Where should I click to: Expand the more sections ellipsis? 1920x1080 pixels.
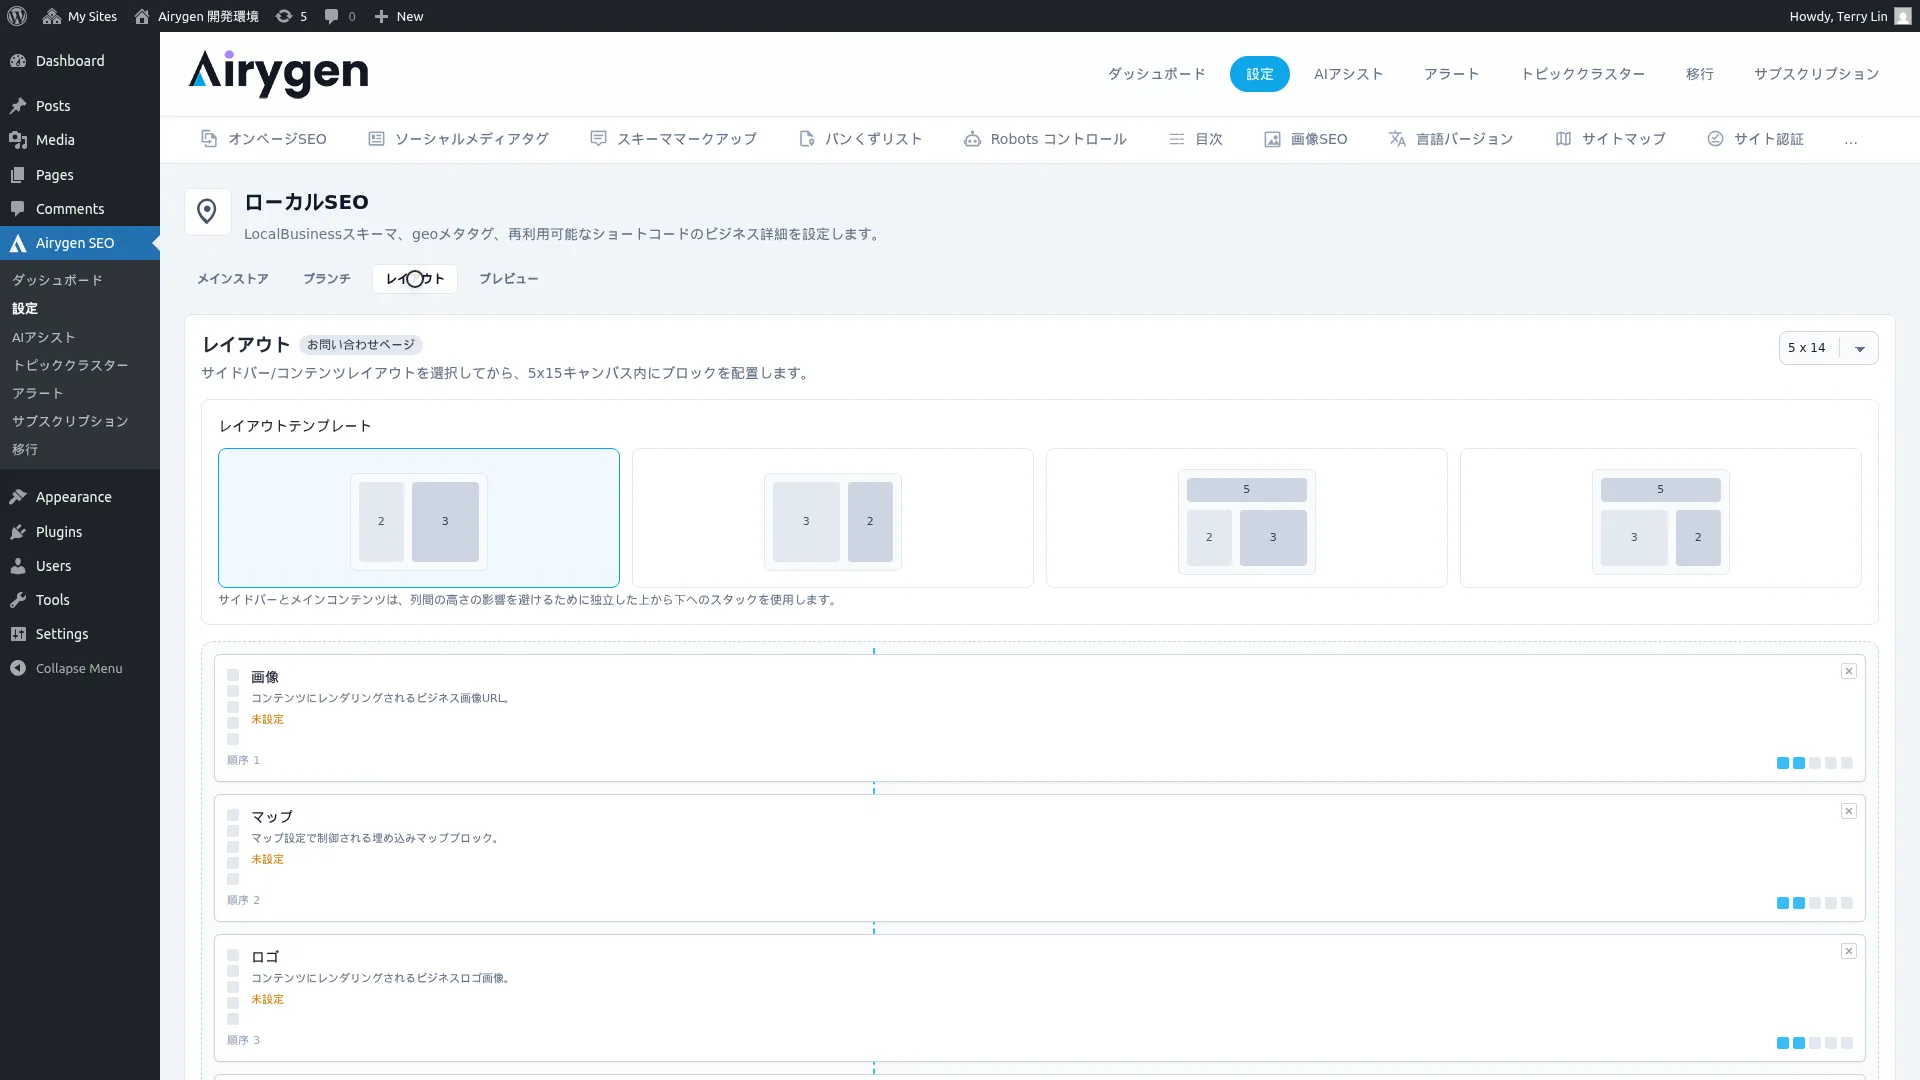pos(1851,140)
